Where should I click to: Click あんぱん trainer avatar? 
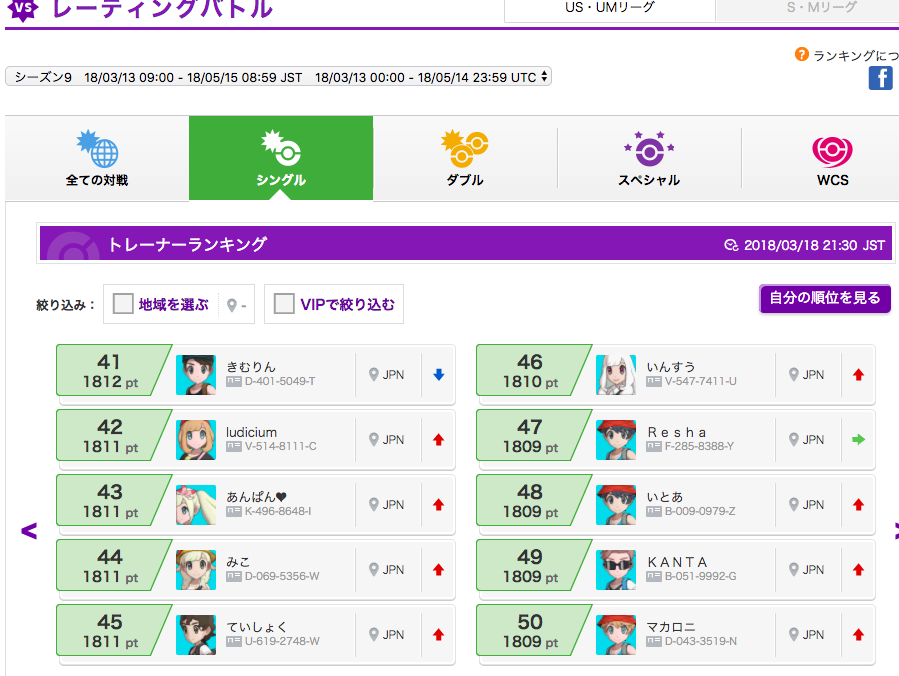(196, 505)
